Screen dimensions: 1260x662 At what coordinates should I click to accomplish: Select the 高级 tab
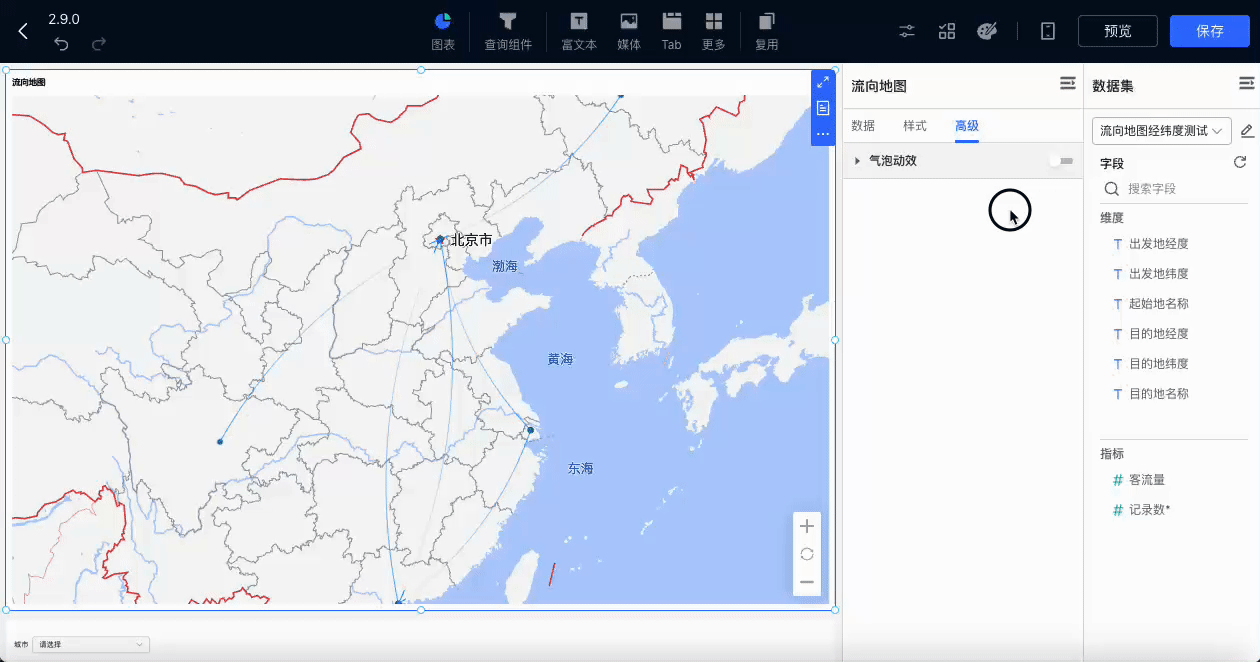(967, 126)
